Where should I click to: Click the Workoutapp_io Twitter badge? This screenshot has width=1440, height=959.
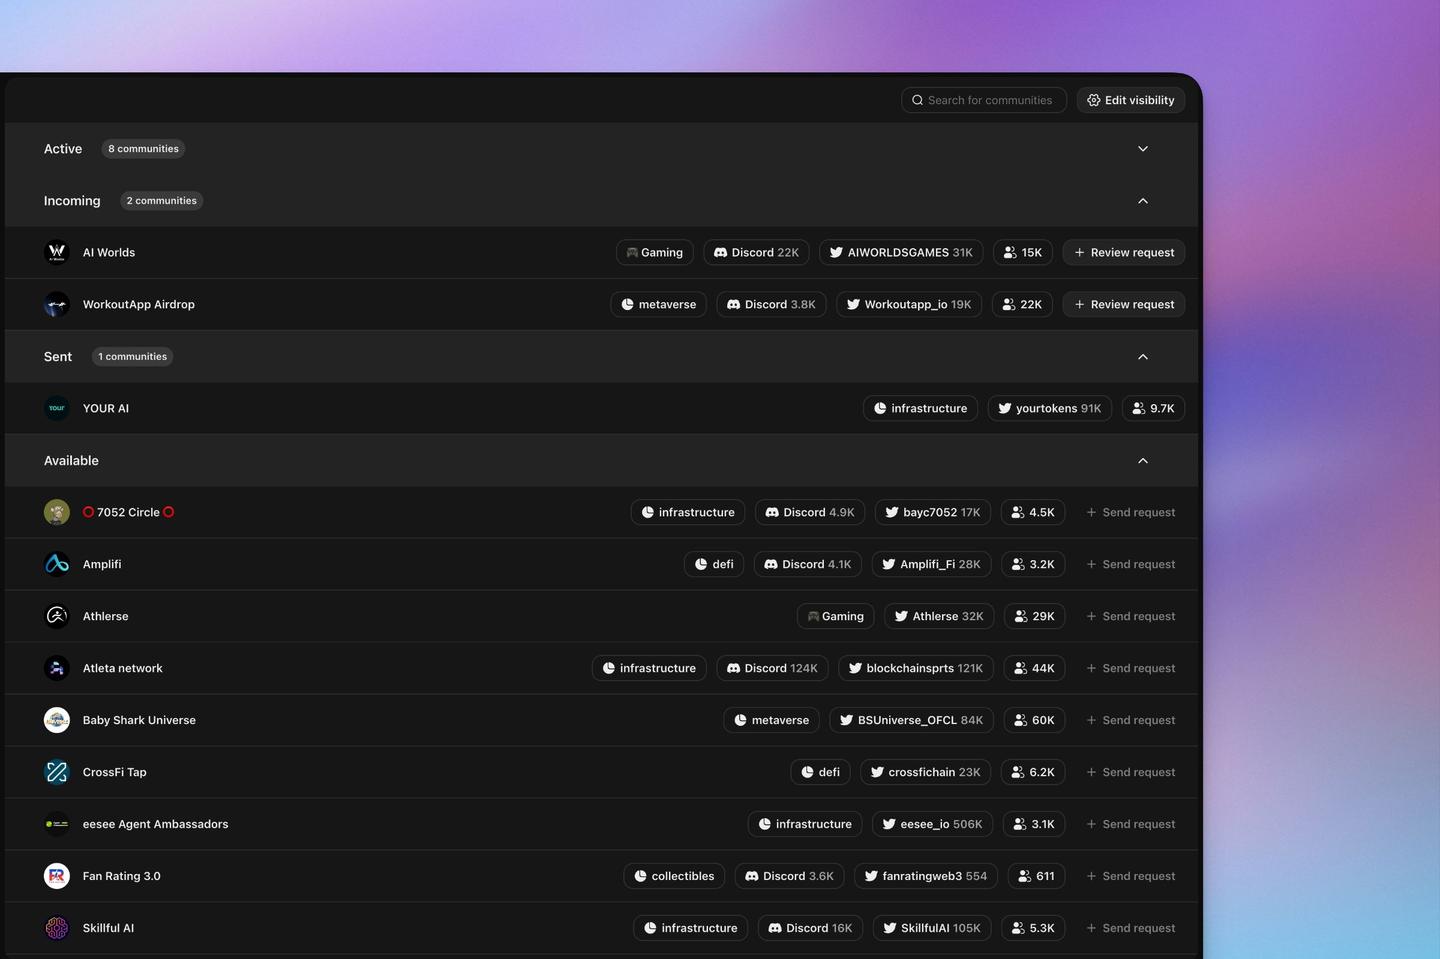tap(909, 304)
